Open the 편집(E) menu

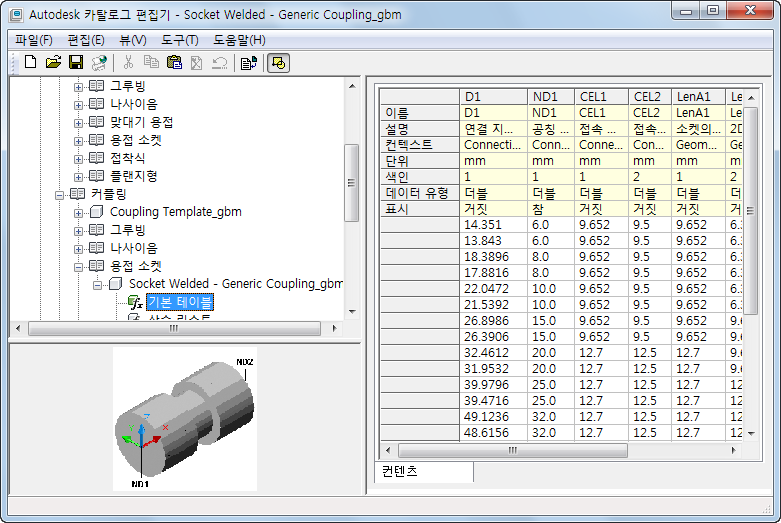pyautogui.click(x=86, y=40)
